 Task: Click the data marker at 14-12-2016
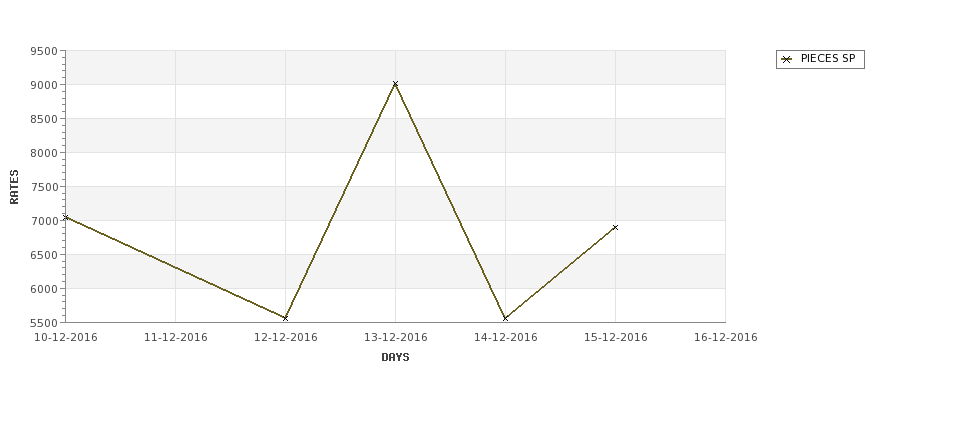pos(506,318)
